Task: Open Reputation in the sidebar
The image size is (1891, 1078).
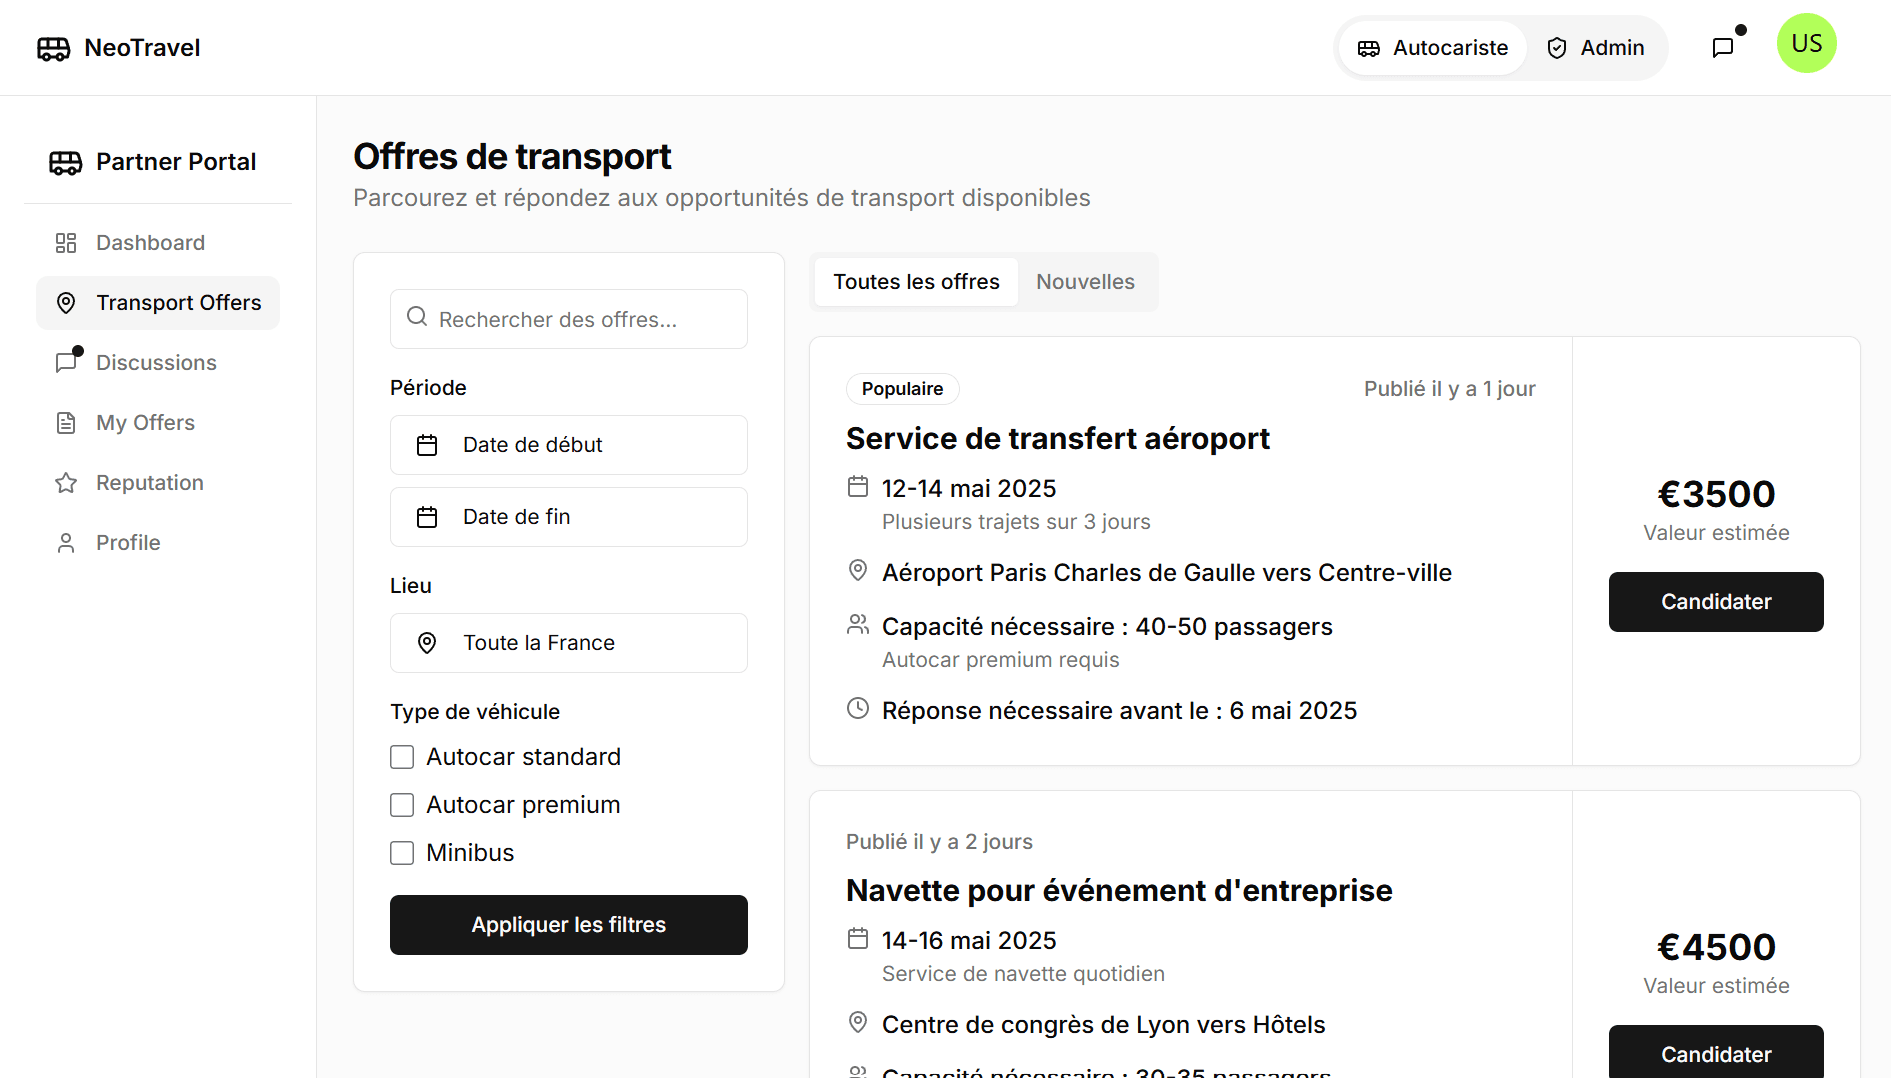Action: pyautogui.click(x=158, y=483)
